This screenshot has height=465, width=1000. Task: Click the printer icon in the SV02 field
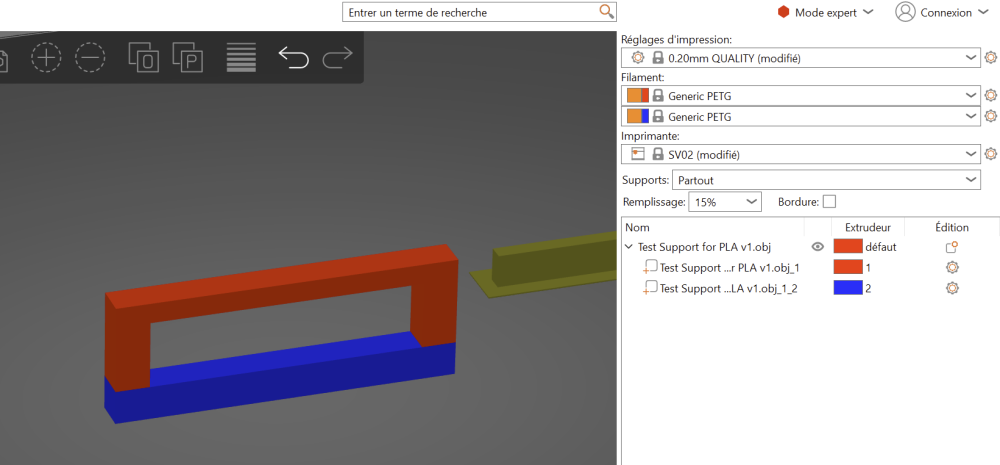[x=638, y=154]
